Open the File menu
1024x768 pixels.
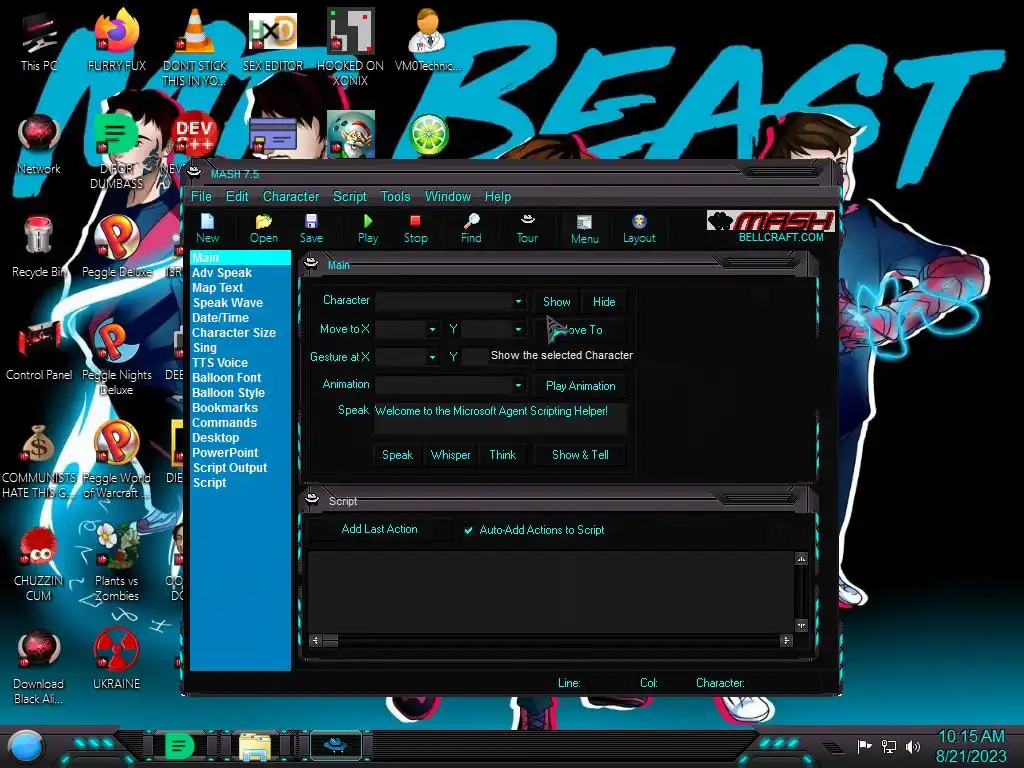[x=201, y=197]
